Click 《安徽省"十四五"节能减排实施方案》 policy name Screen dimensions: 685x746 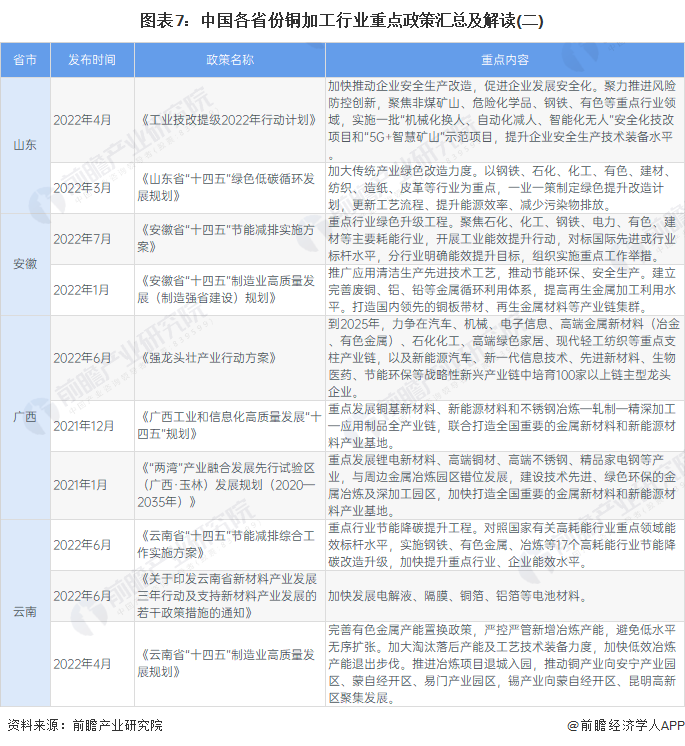tap(226, 238)
